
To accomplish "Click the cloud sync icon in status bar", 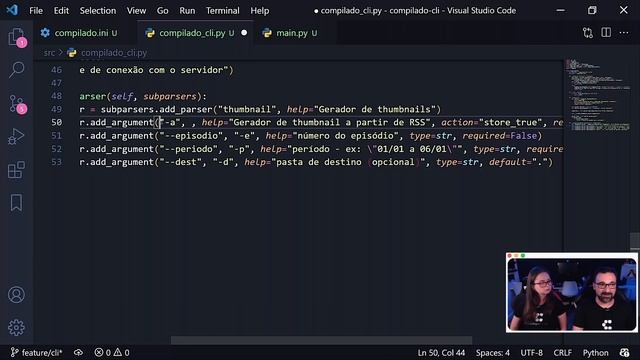I will [78, 352].
